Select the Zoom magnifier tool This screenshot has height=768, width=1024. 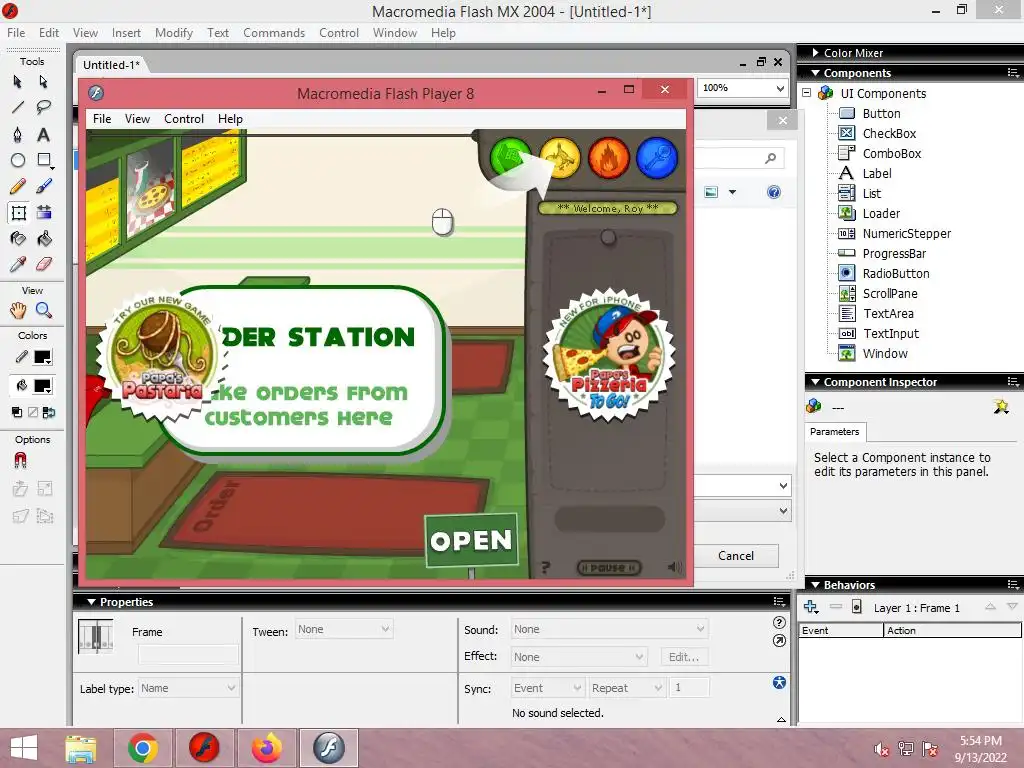pyautogui.click(x=44, y=310)
